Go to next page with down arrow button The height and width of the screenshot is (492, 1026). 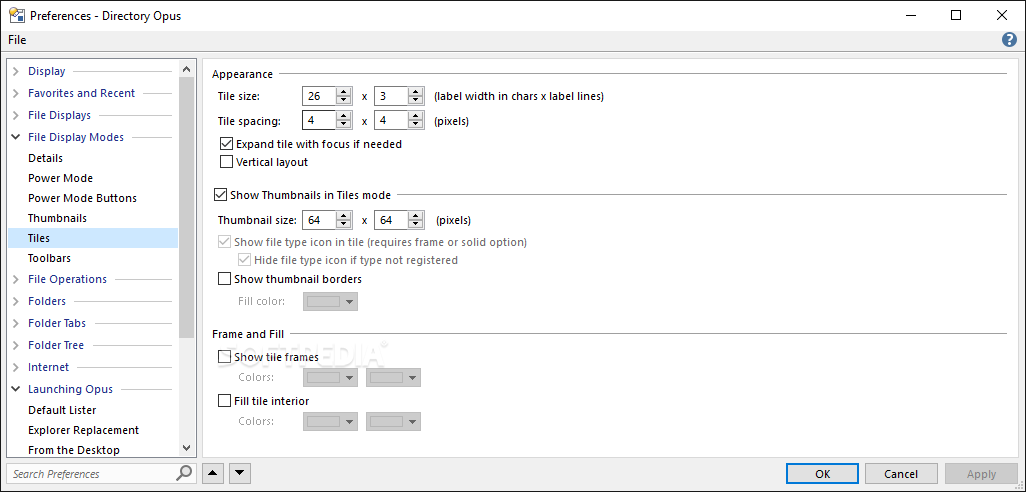pyautogui.click(x=239, y=473)
